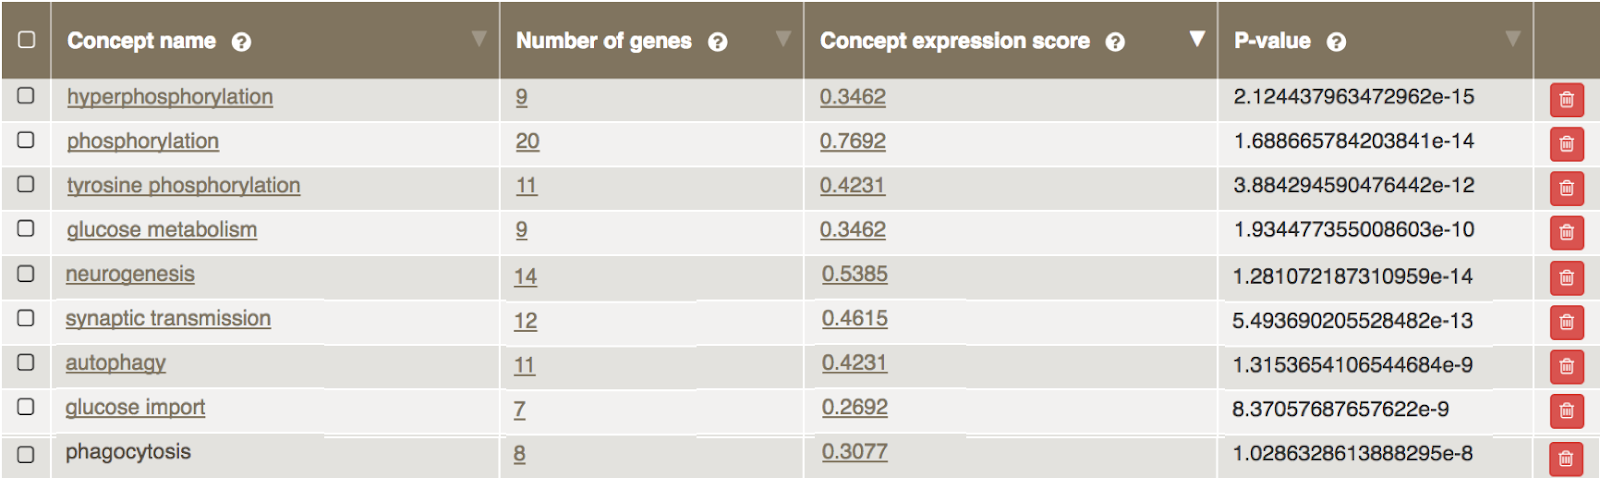Click help icon beside Concept name
The width and height of the screenshot is (1600, 478).
(241, 42)
